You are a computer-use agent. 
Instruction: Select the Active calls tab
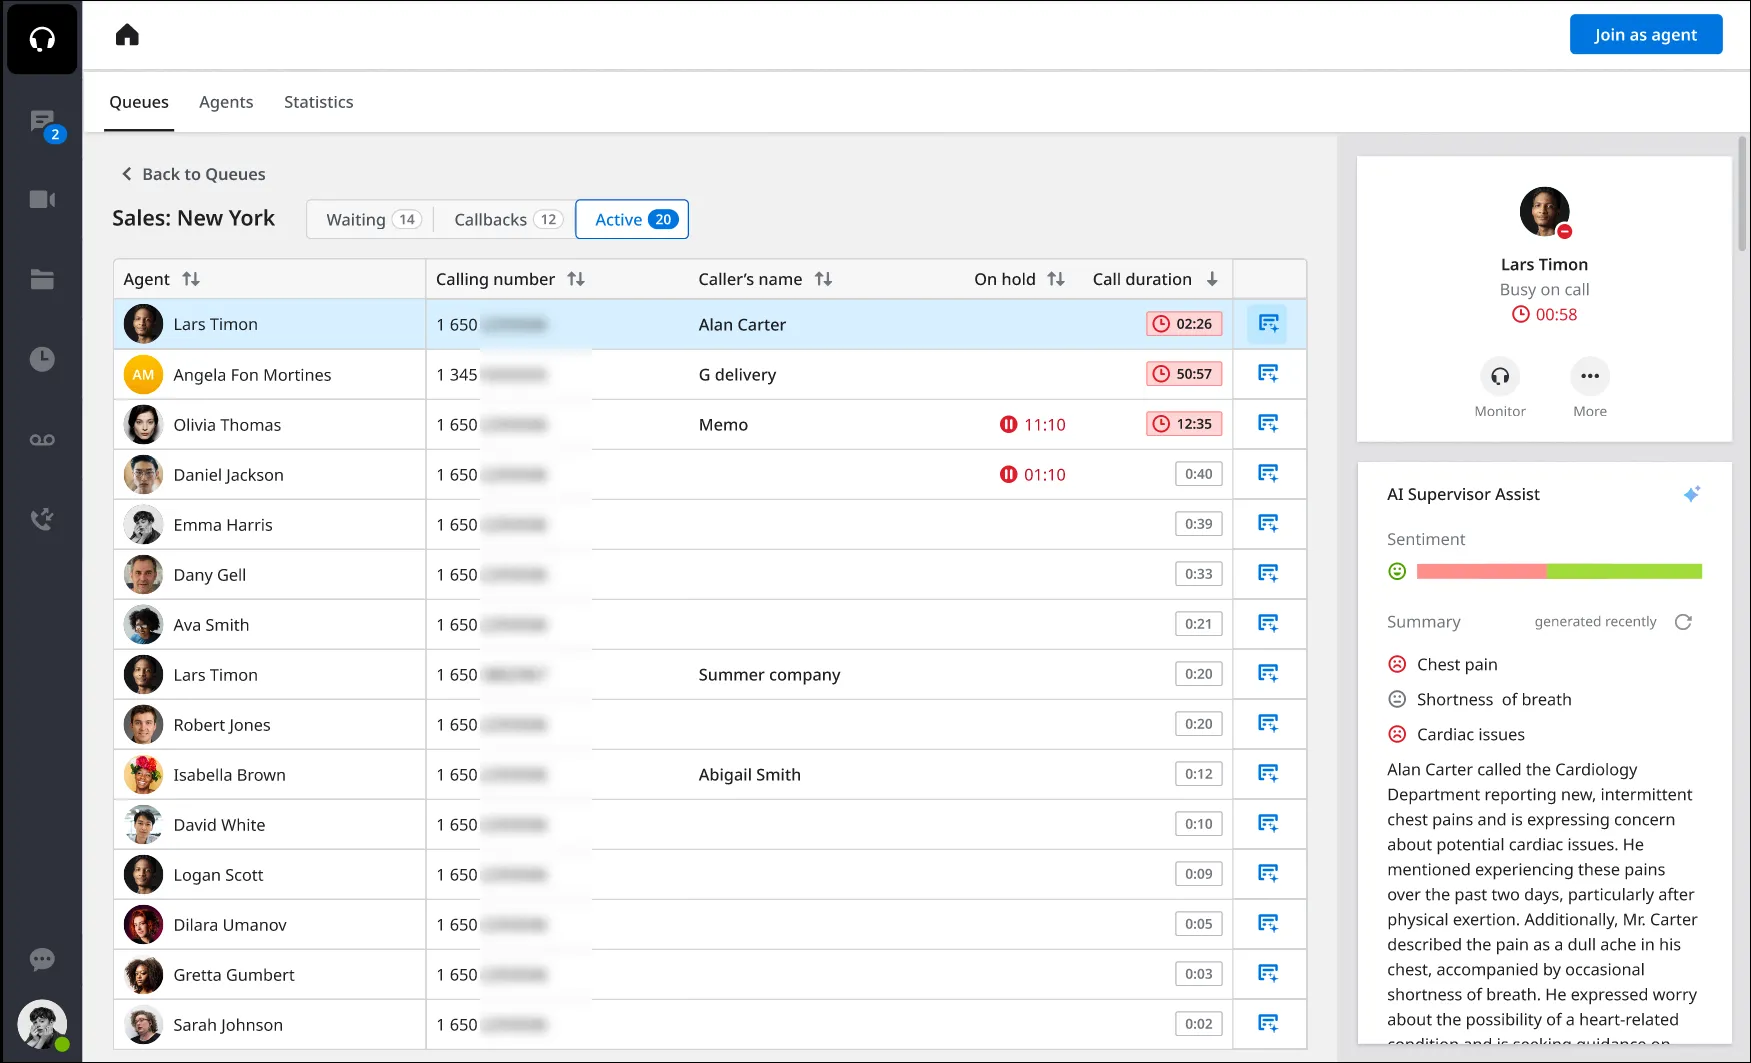[632, 220]
